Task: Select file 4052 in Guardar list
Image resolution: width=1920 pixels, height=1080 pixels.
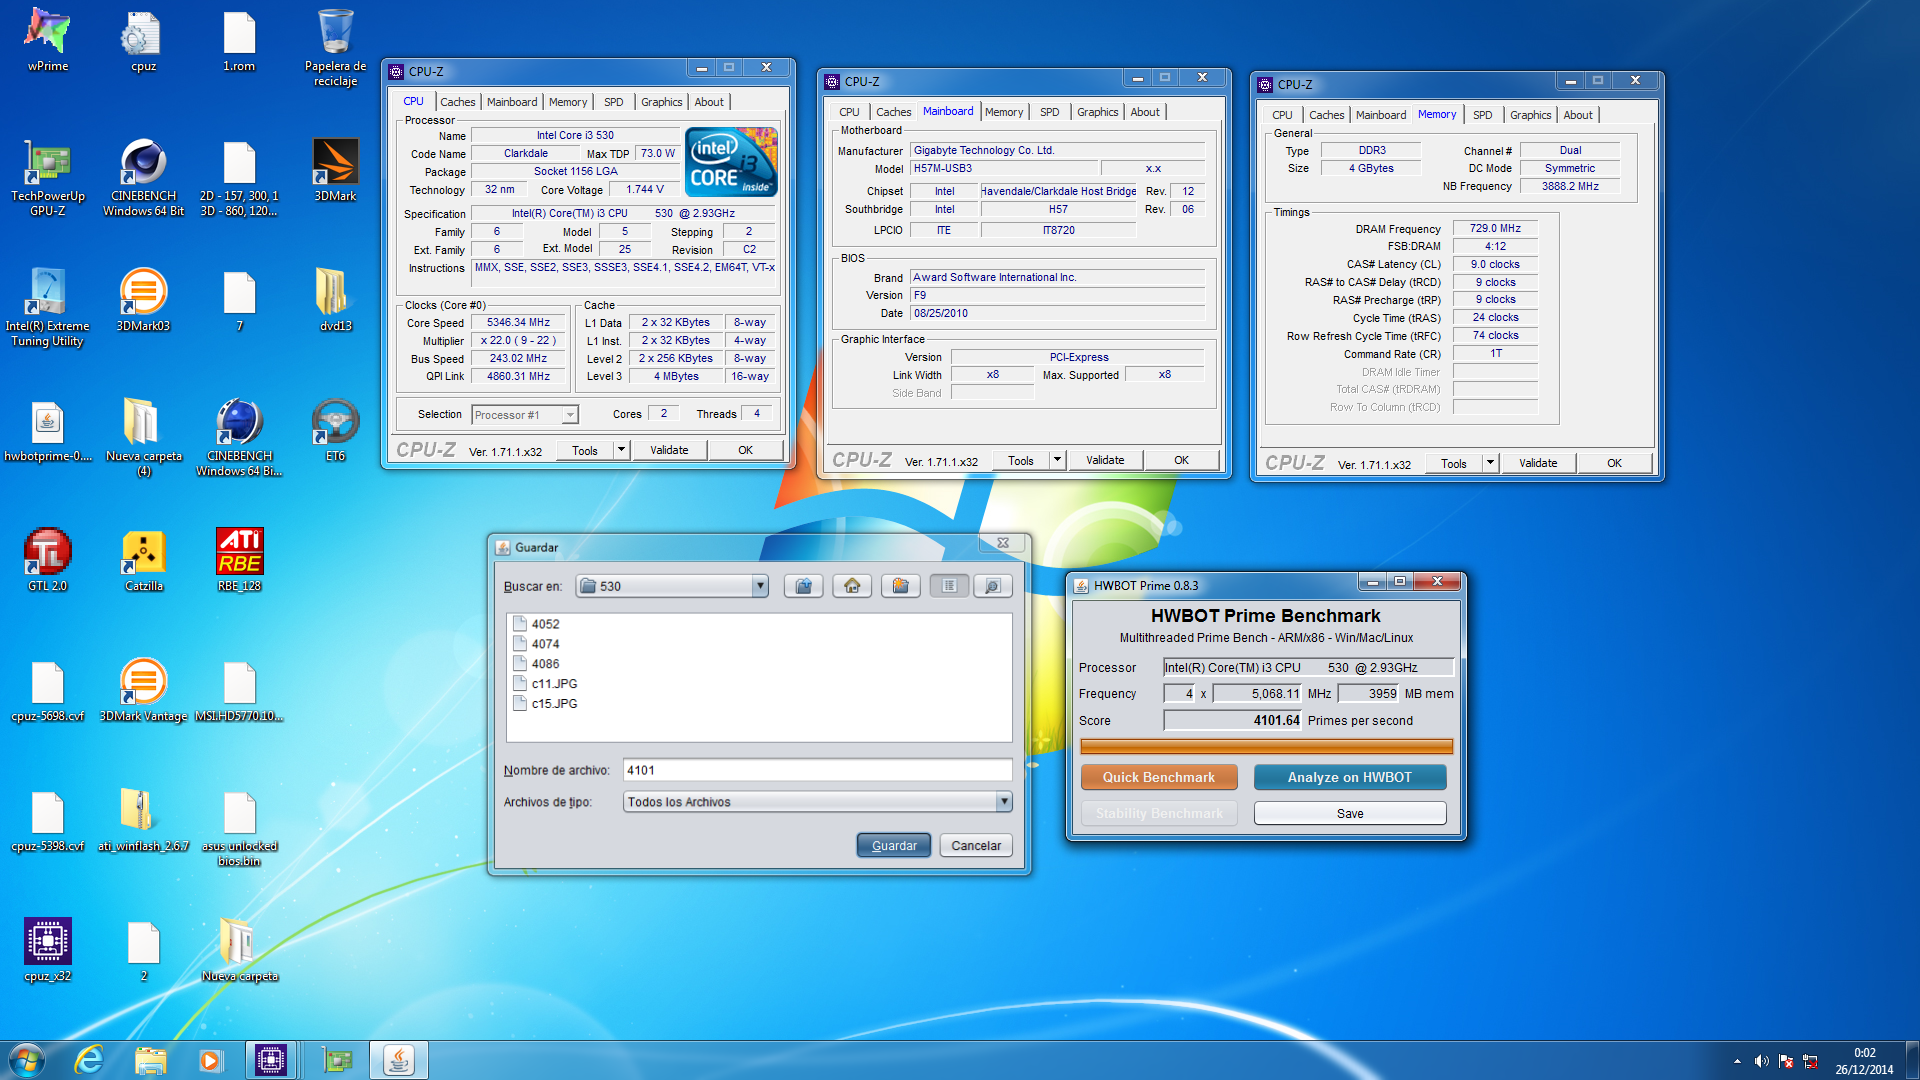Action: pos(536,624)
